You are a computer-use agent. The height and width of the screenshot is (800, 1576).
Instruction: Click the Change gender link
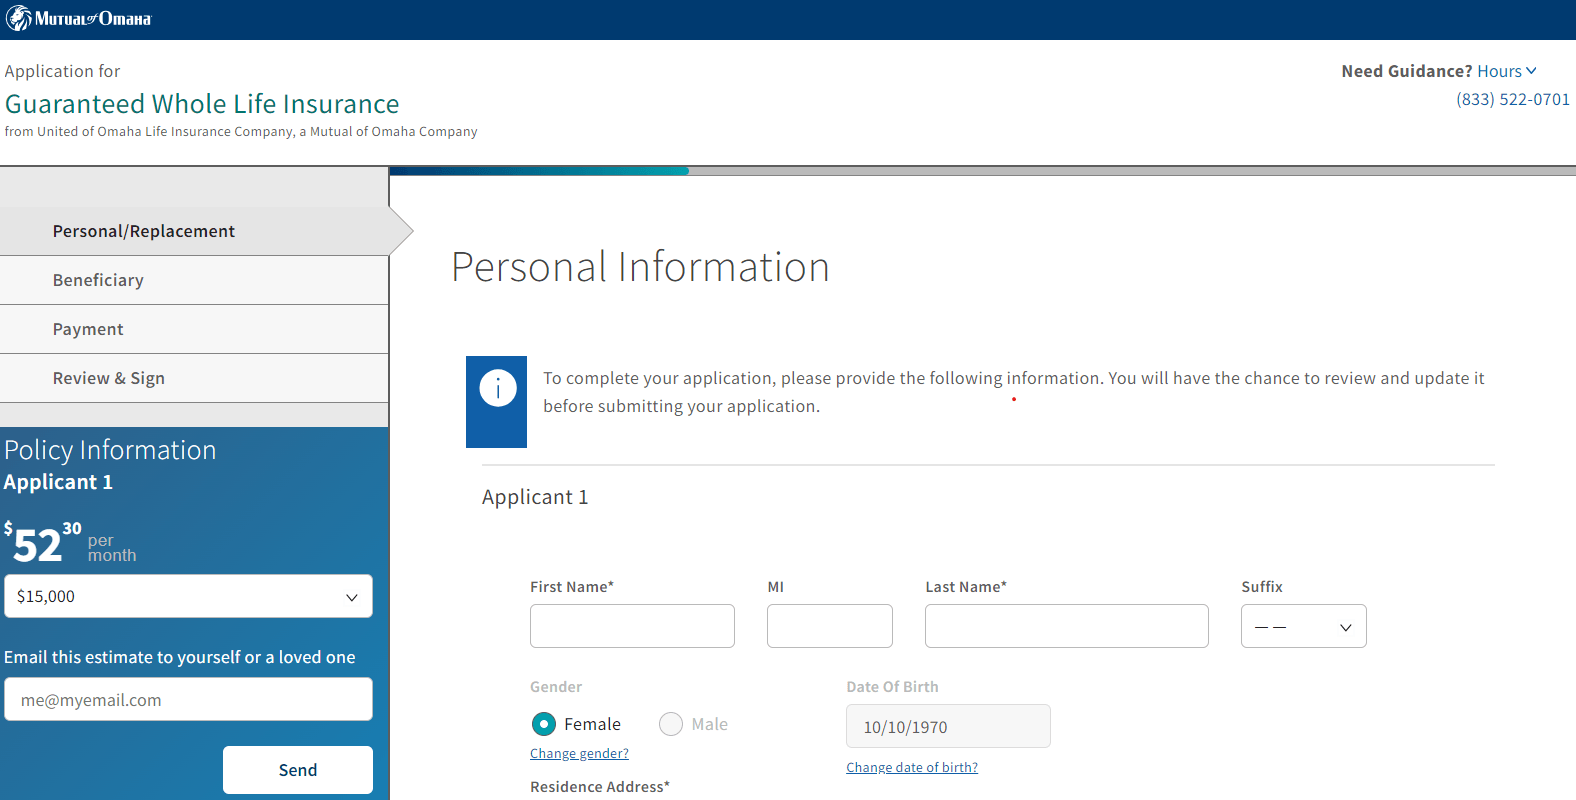579,754
